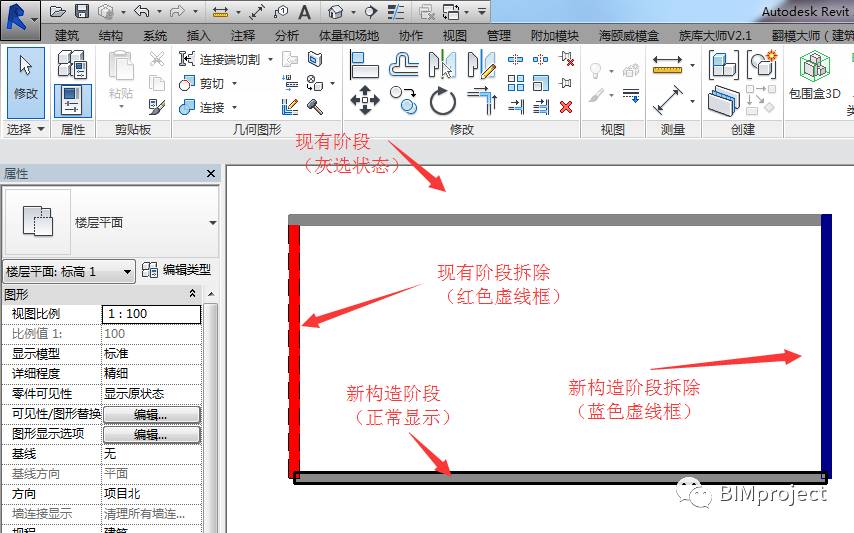Open the 管理 ribbon tab

(x=498, y=36)
